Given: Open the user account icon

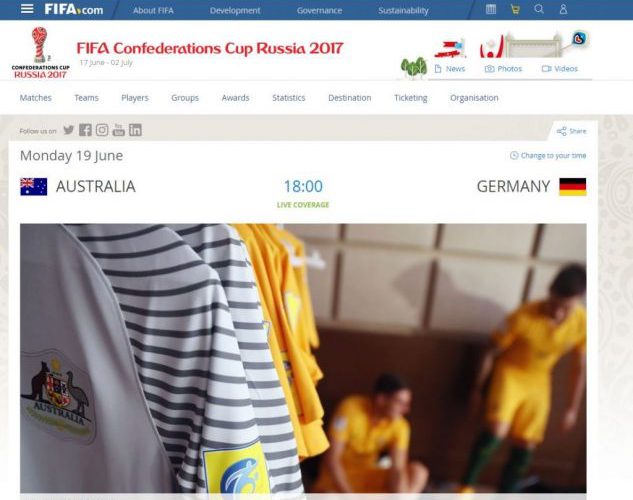Looking at the screenshot, I should click(563, 9).
